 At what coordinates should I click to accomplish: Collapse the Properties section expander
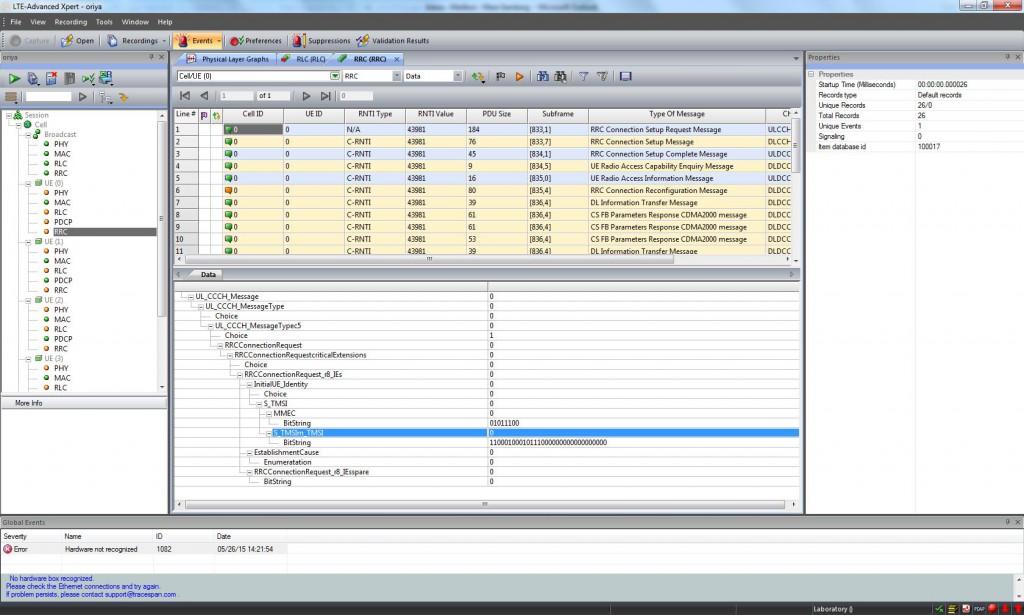(812, 74)
